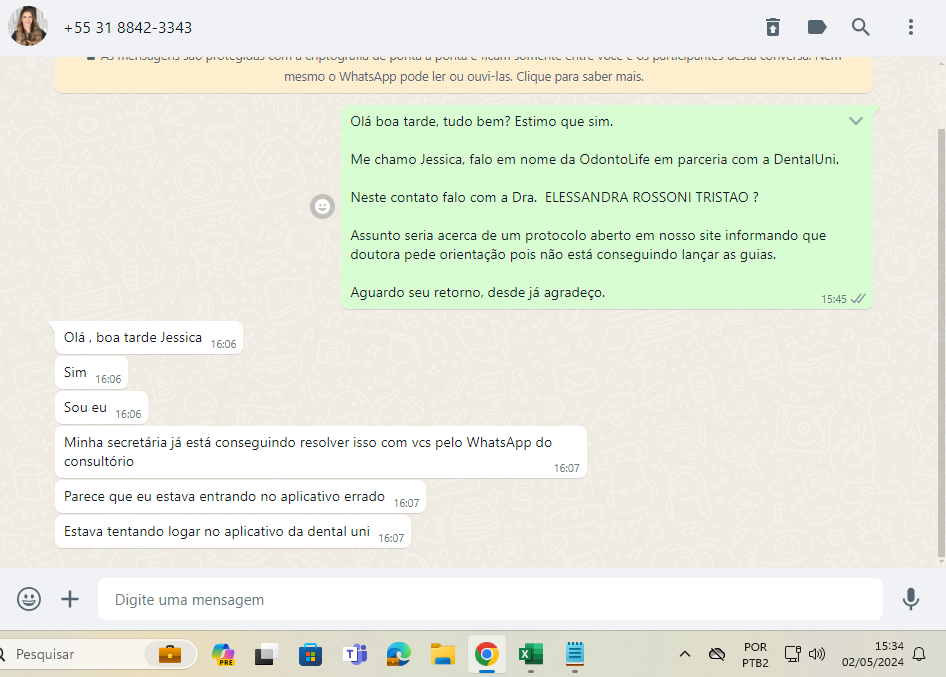Click the briefcase icon in the search box
This screenshot has height=677, width=946.
170,654
